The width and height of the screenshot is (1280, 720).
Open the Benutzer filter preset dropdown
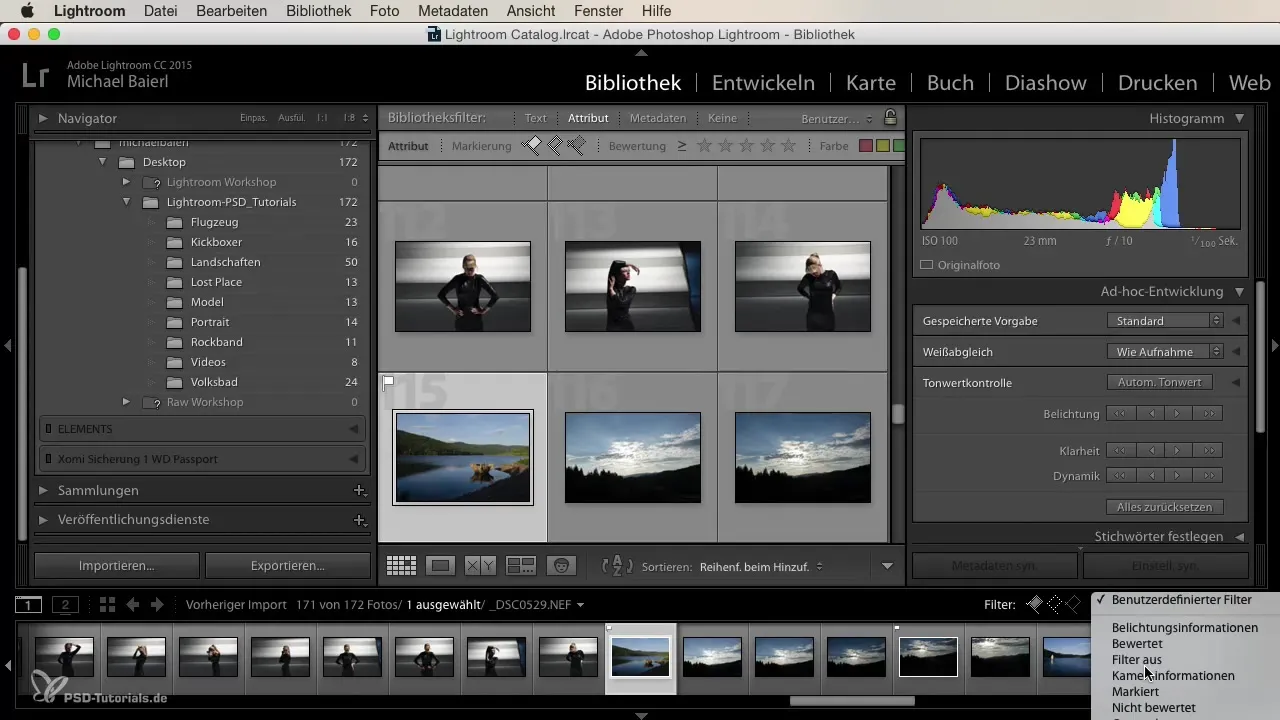[x=837, y=118]
